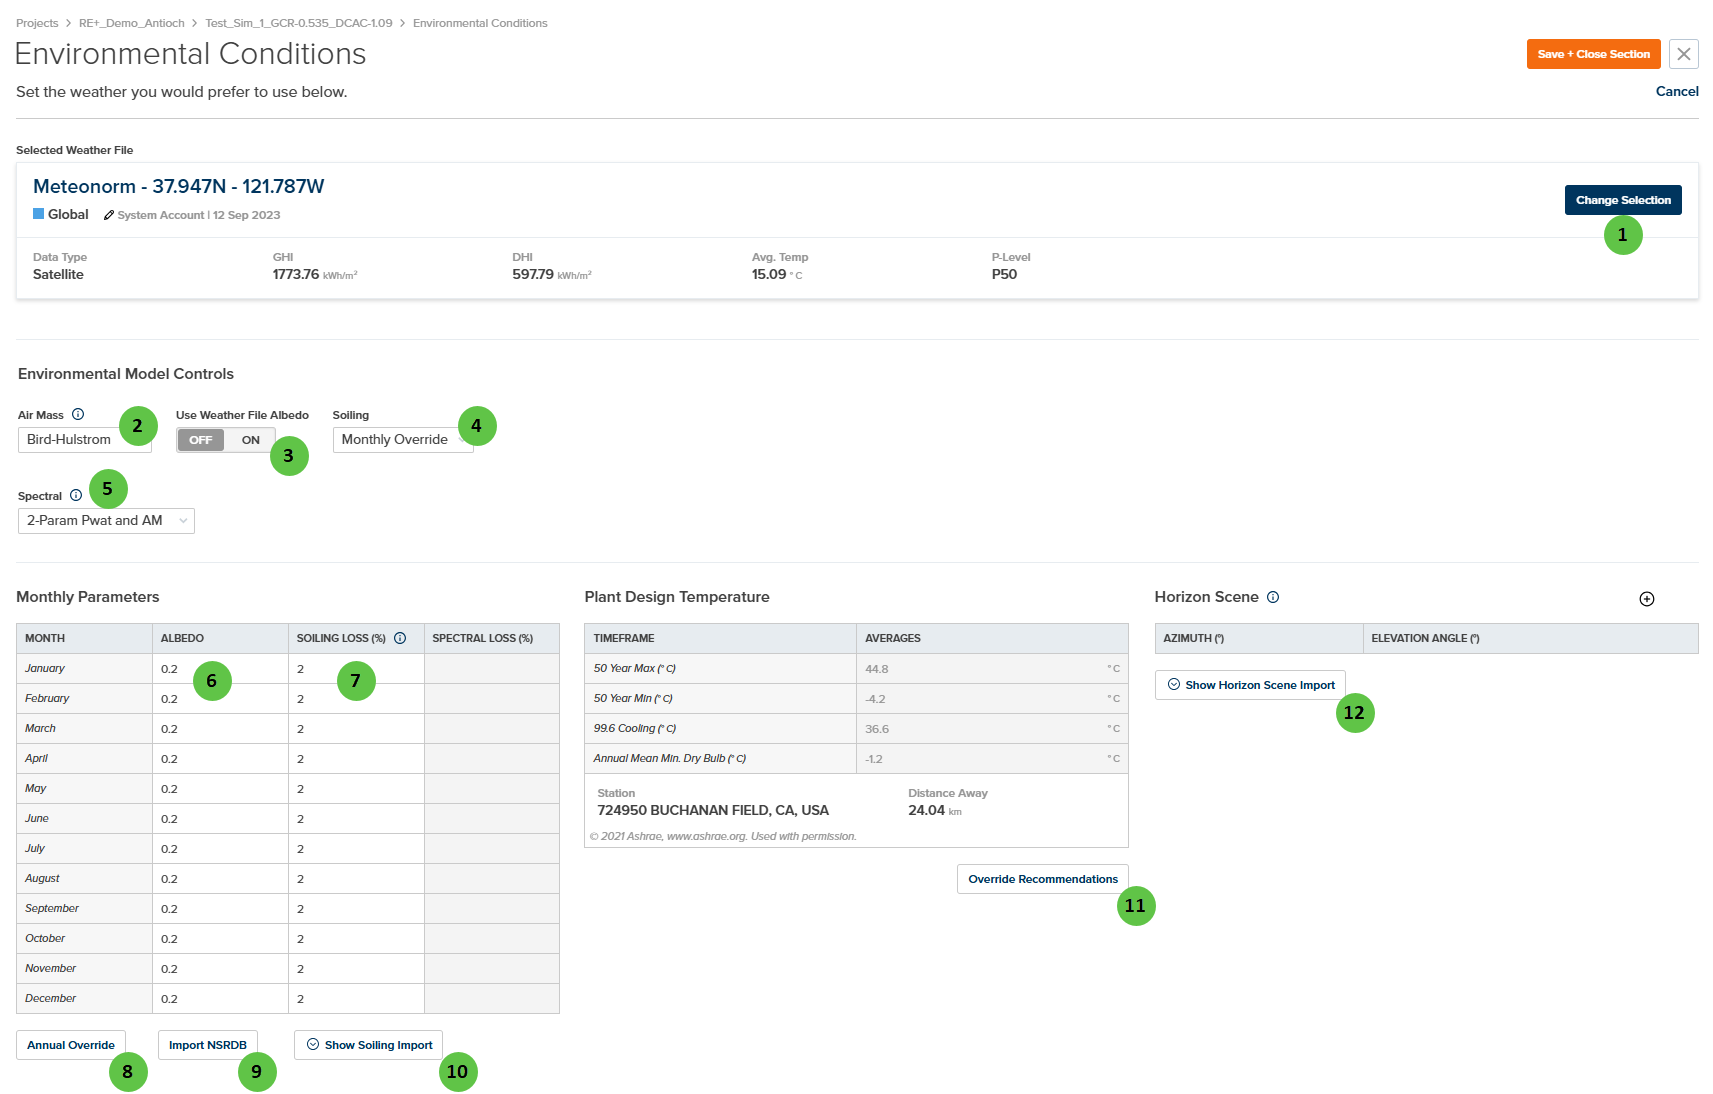Click Override Recommendations button
This screenshot has height=1094, width=1713.
[x=1043, y=879]
